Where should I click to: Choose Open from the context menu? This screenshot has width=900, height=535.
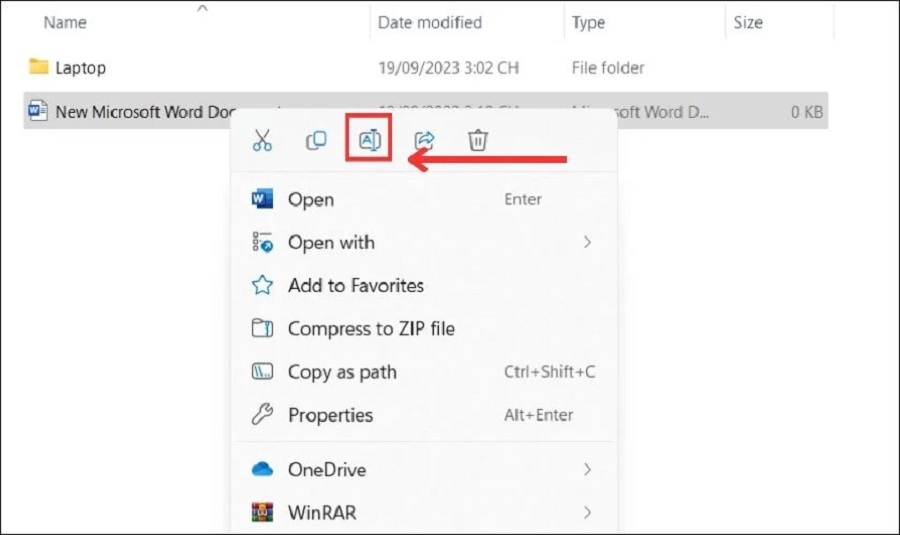pyautogui.click(x=424, y=199)
